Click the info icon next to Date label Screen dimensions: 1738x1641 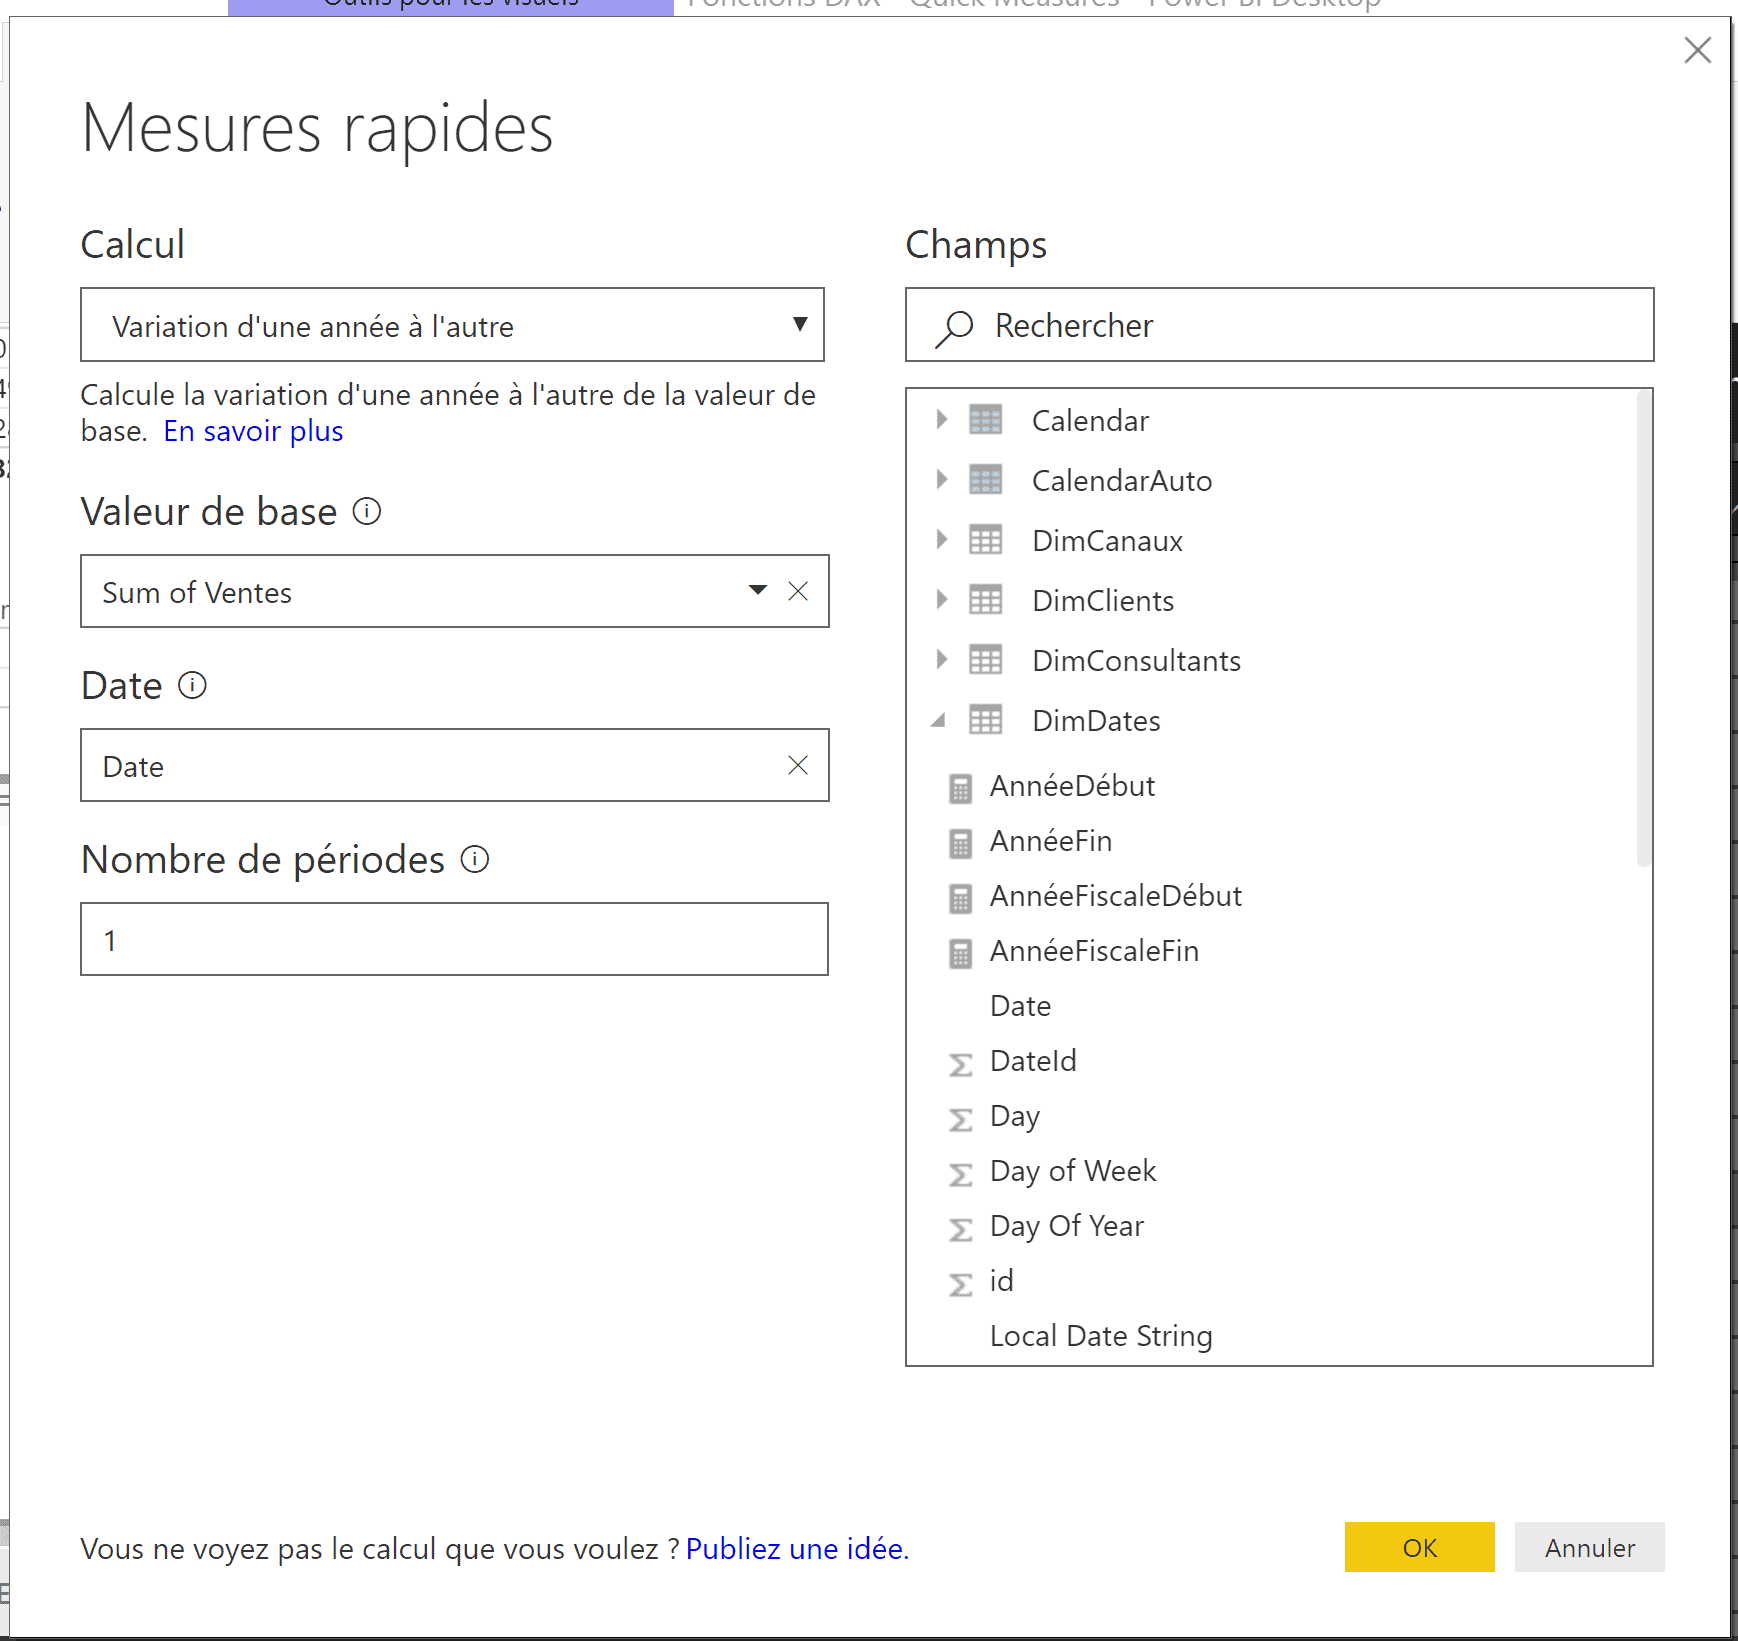point(192,685)
